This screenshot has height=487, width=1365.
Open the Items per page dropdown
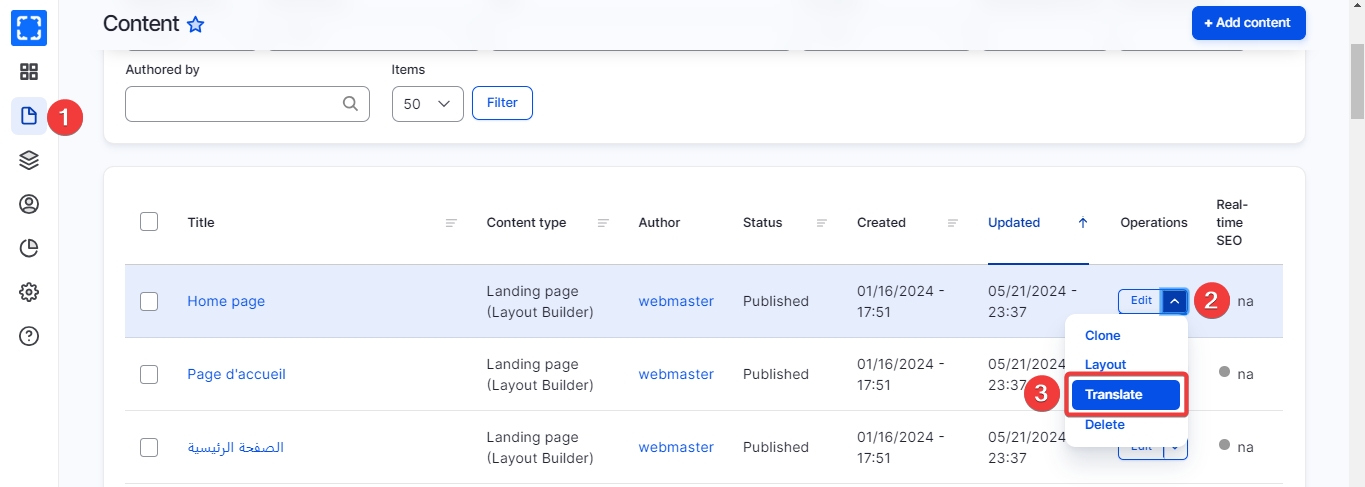pyautogui.click(x=427, y=103)
